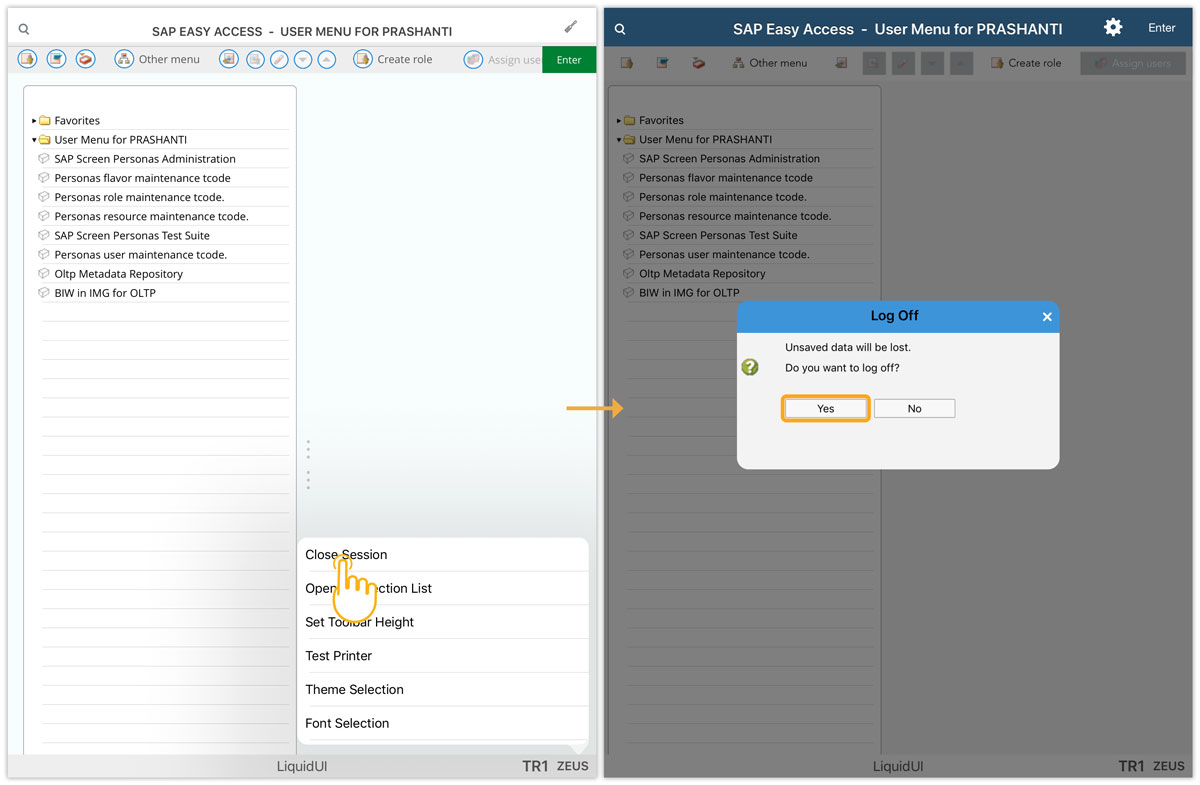1200x785 pixels.
Task: Select BIW in IMG for OLTP, left screen
Action: [105, 293]
